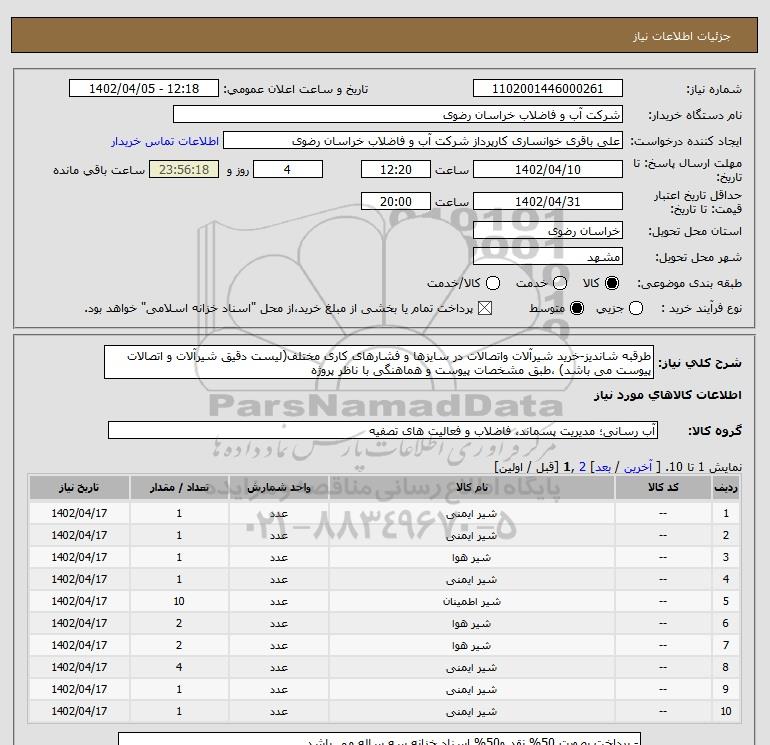
Task: Click the نام کالا column header
Action: coord(471,487)
